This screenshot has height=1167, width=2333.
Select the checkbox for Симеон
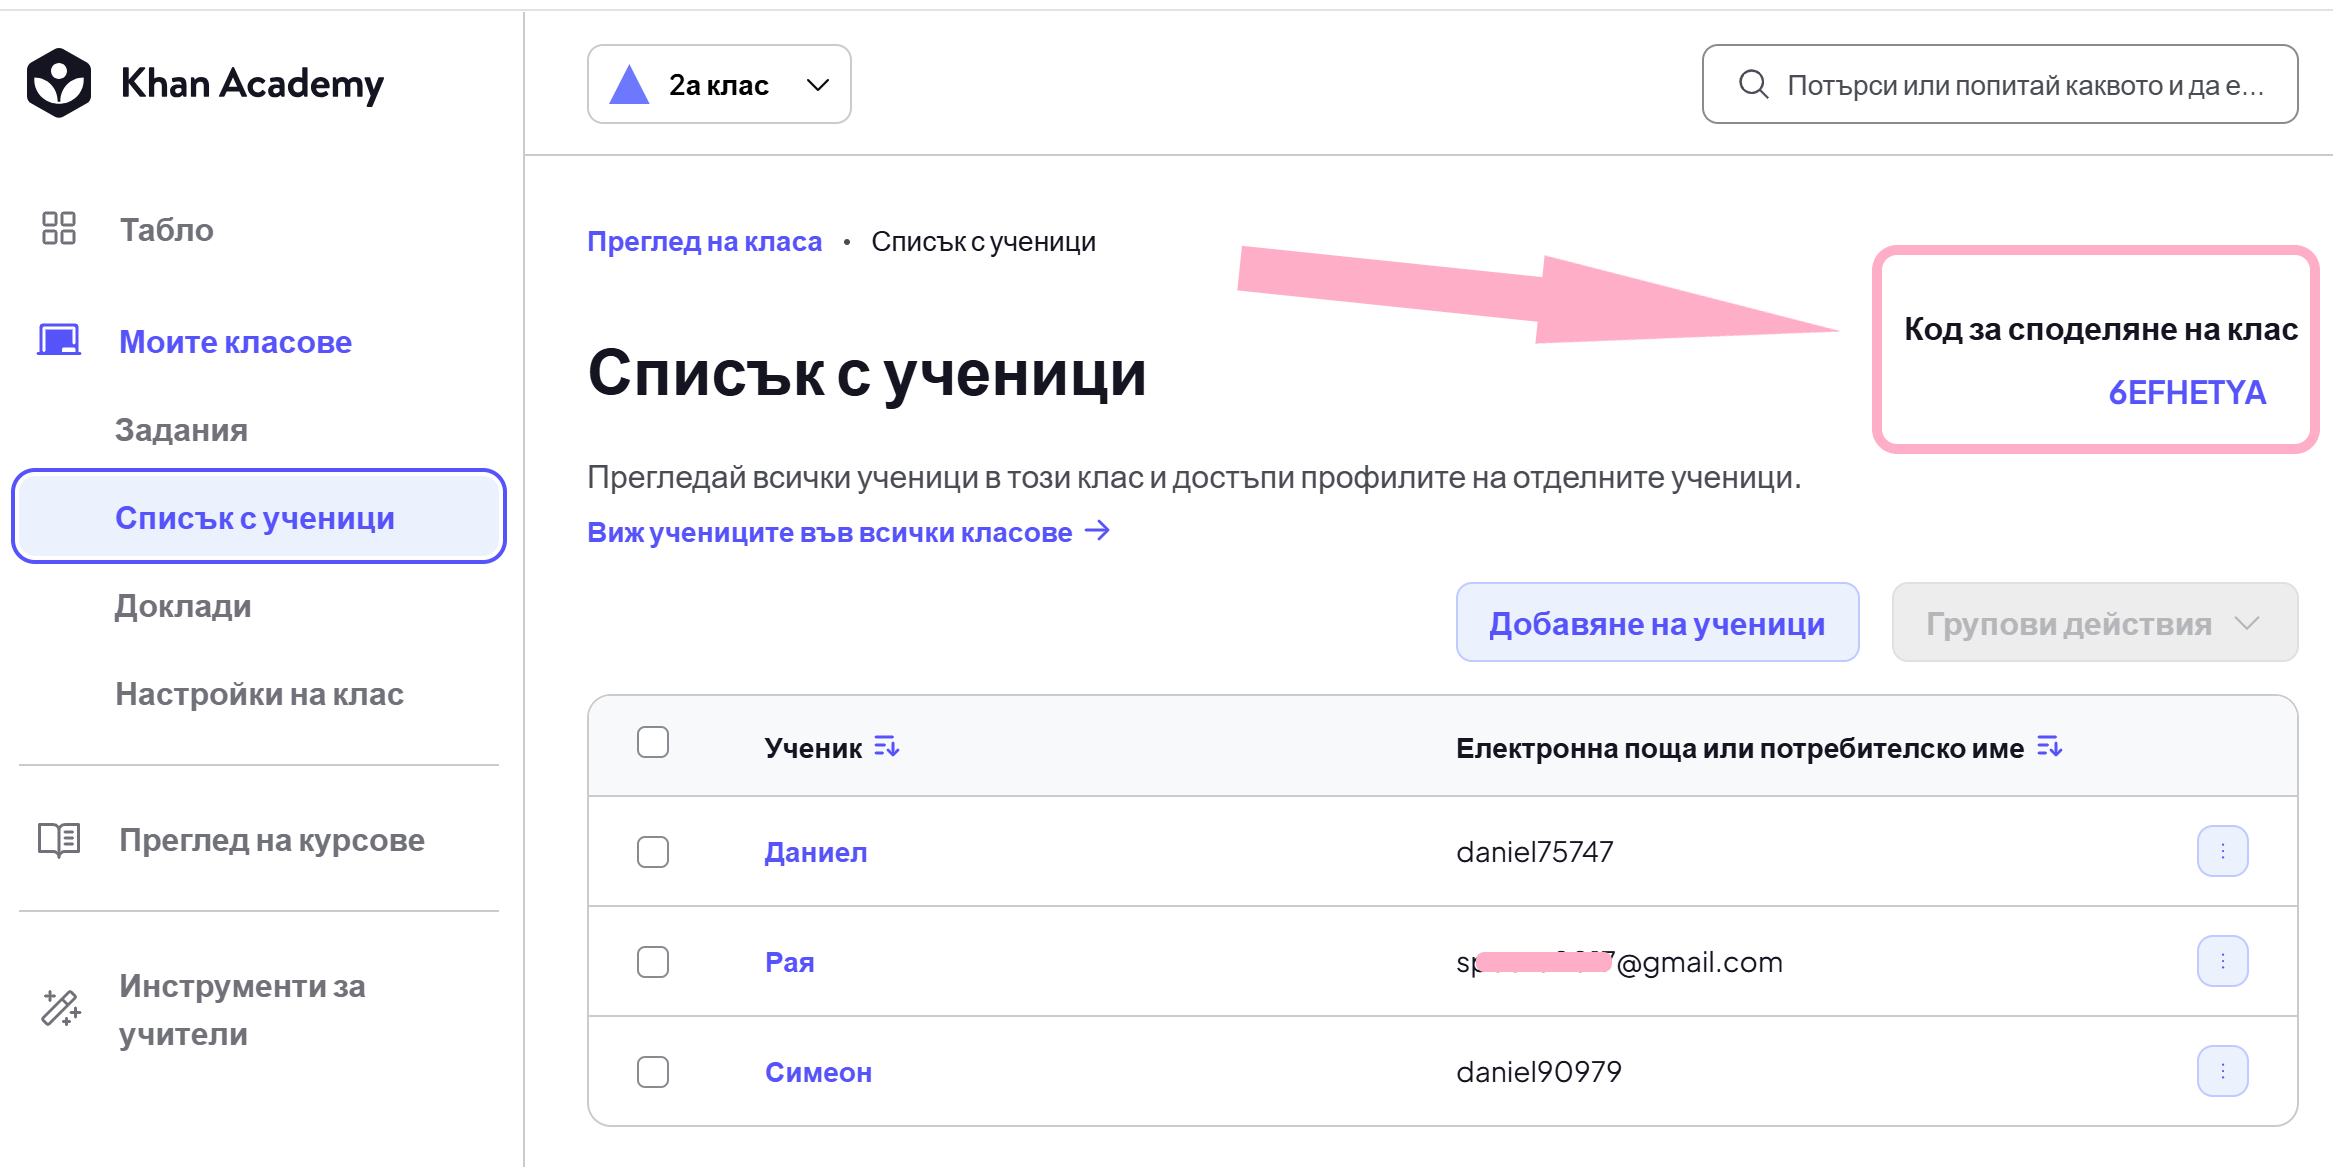tap(653, 1072)
